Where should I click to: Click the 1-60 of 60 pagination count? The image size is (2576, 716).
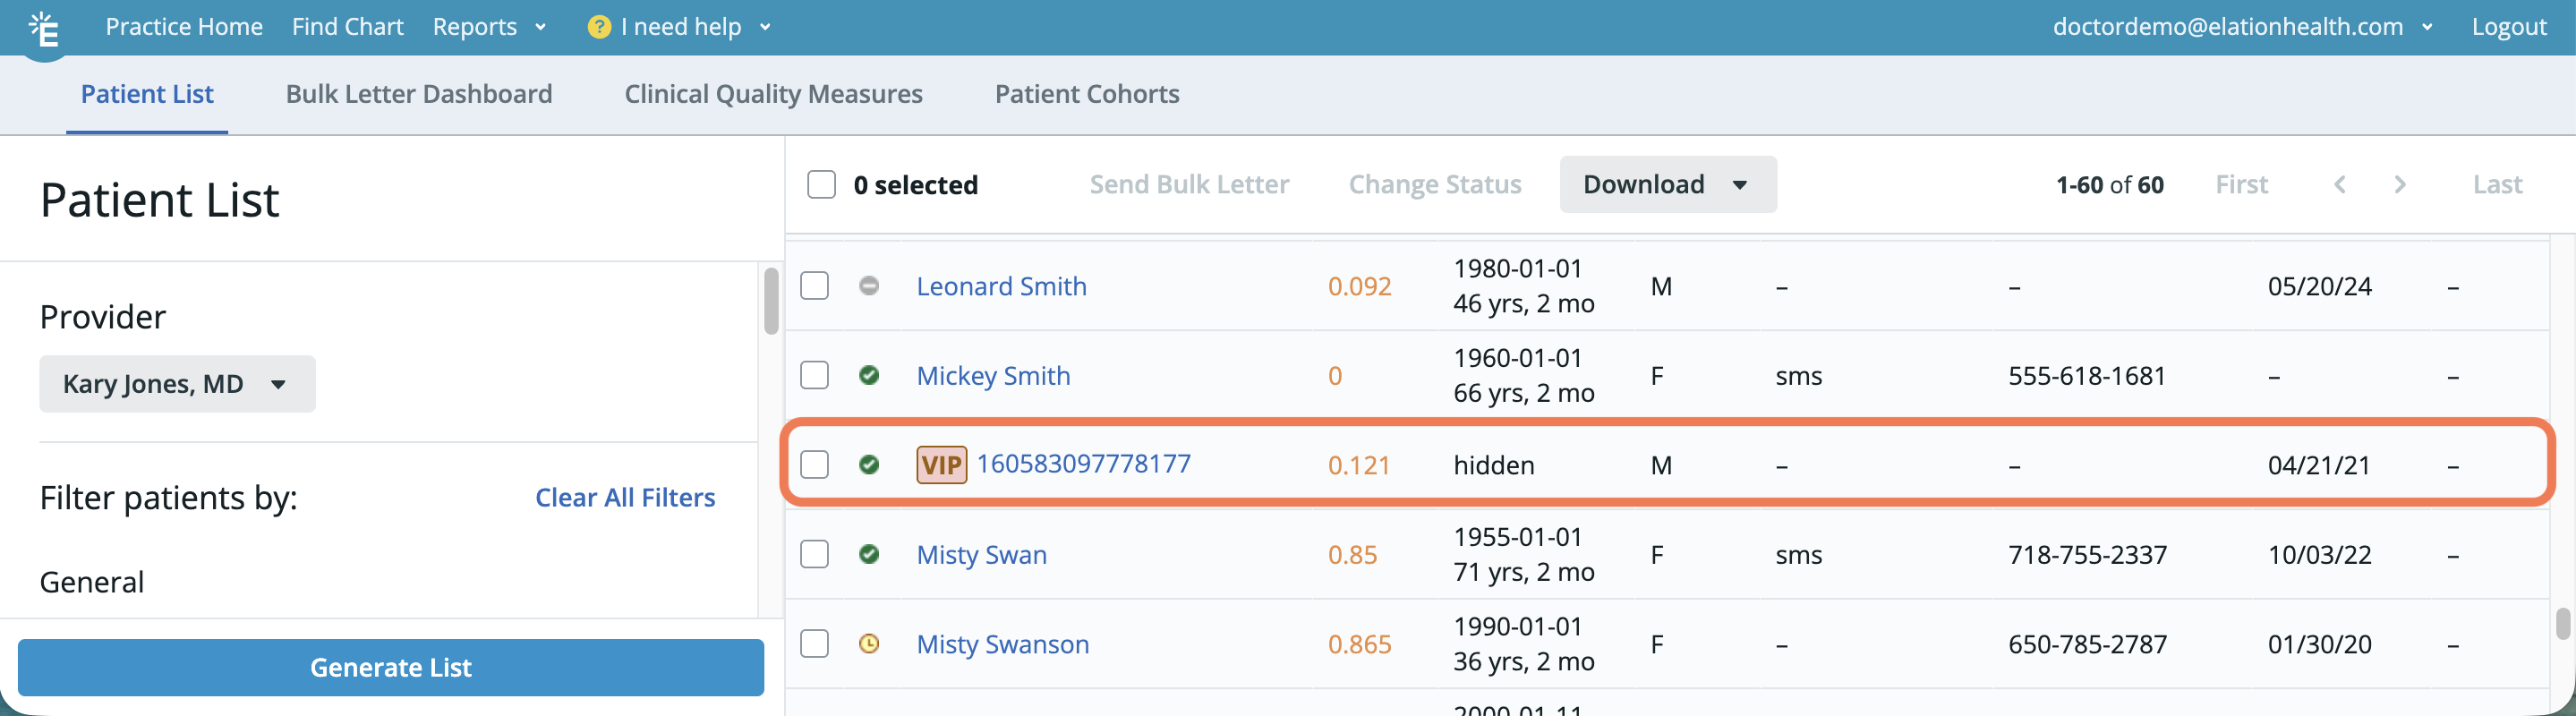(x=2109, y=184)
